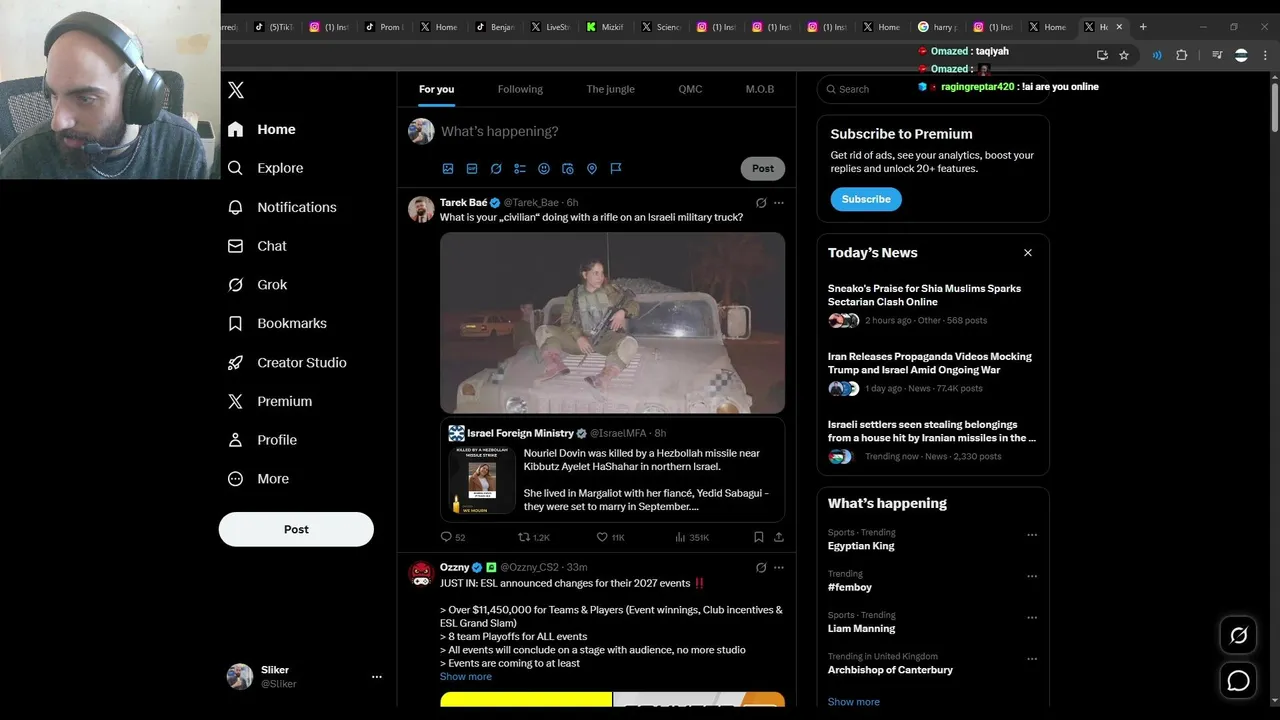Switch to the LiveStr browser tab
The height and width of the screenshot is (720, 1280).
pyautogui.click(x=550, y=27)
